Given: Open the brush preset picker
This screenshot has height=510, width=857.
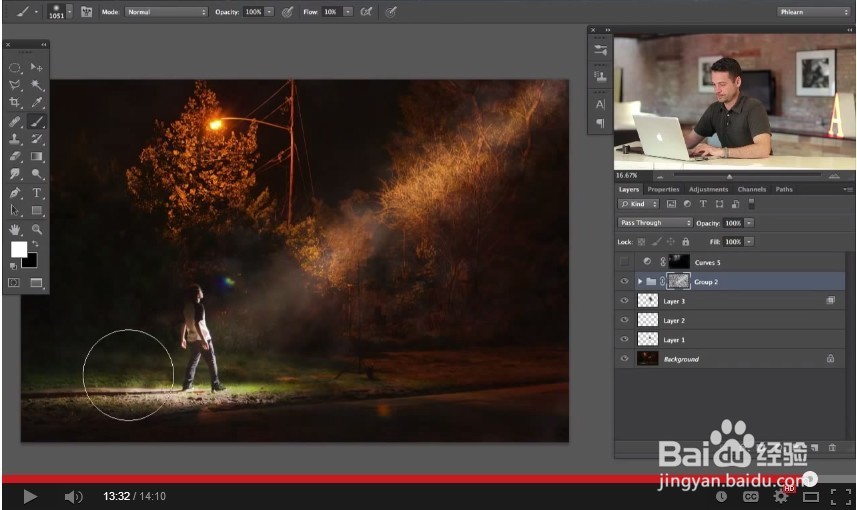Looking at the screenshot, I should click(x=69, y=11).
